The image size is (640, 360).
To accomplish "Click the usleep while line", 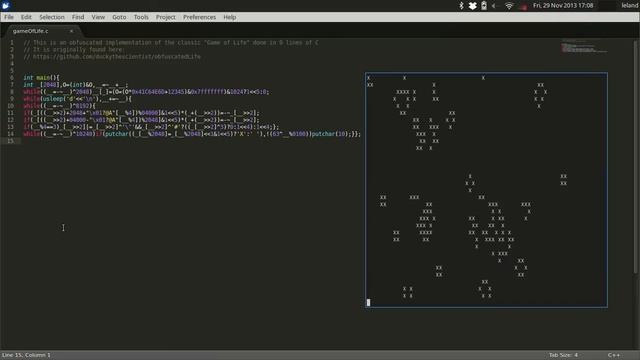I will point(77,99).
